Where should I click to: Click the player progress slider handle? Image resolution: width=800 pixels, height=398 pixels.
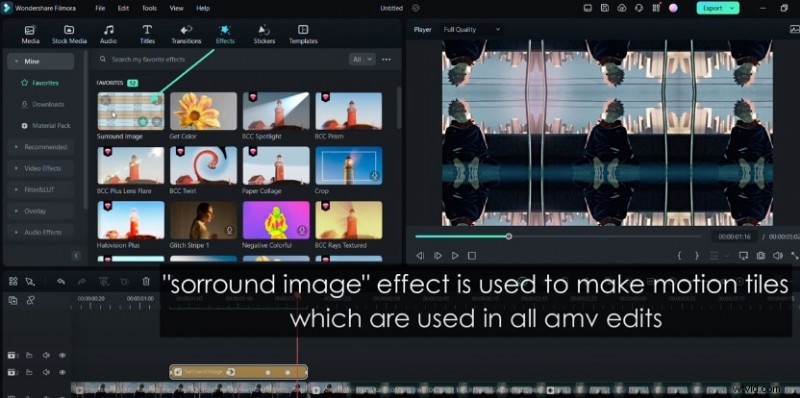tap(509, 236)
